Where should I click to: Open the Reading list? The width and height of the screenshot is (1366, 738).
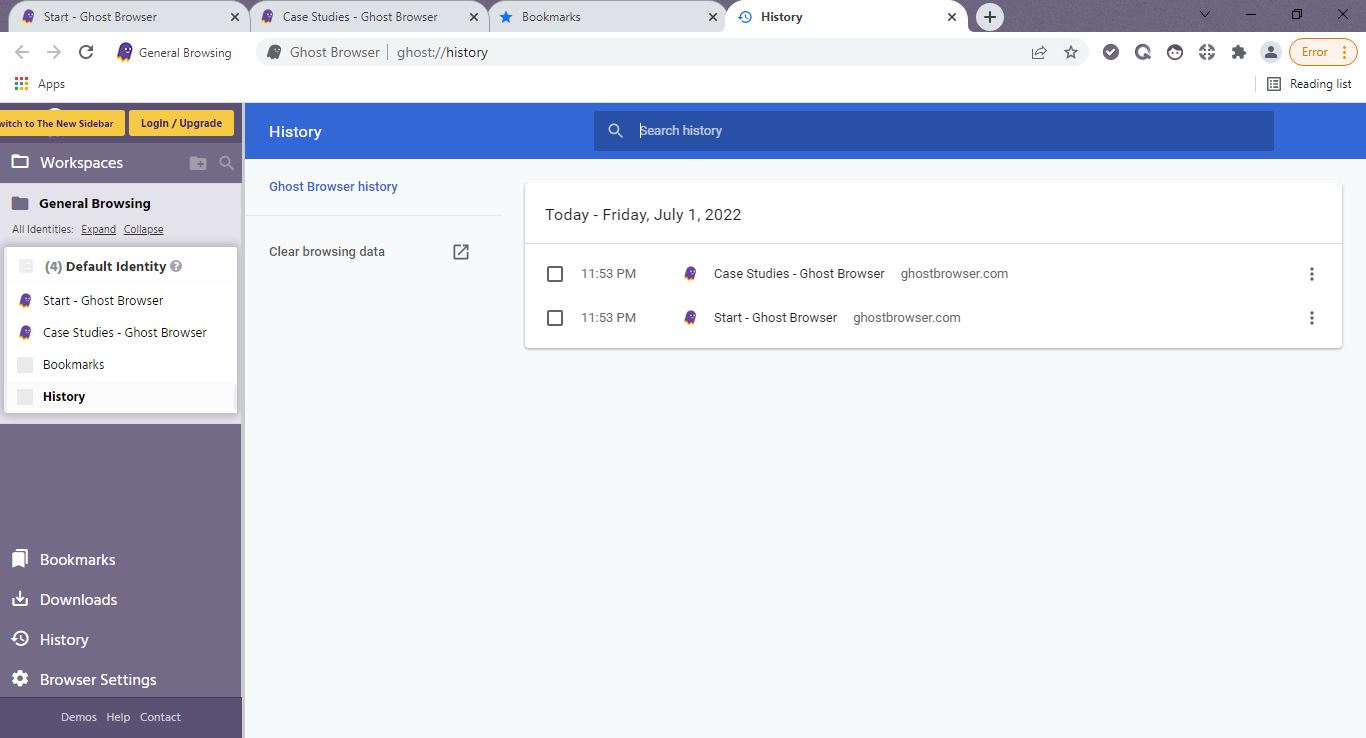point(1309,84)
